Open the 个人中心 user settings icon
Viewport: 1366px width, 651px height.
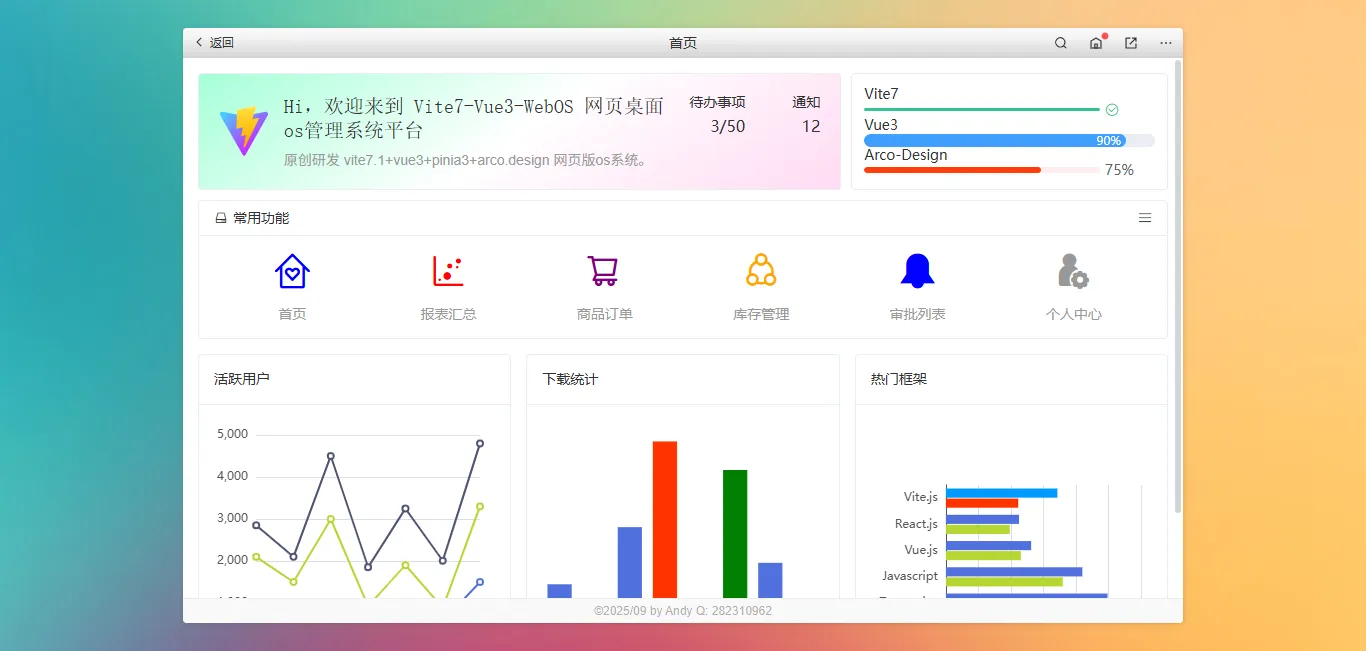pos(1073,271)
